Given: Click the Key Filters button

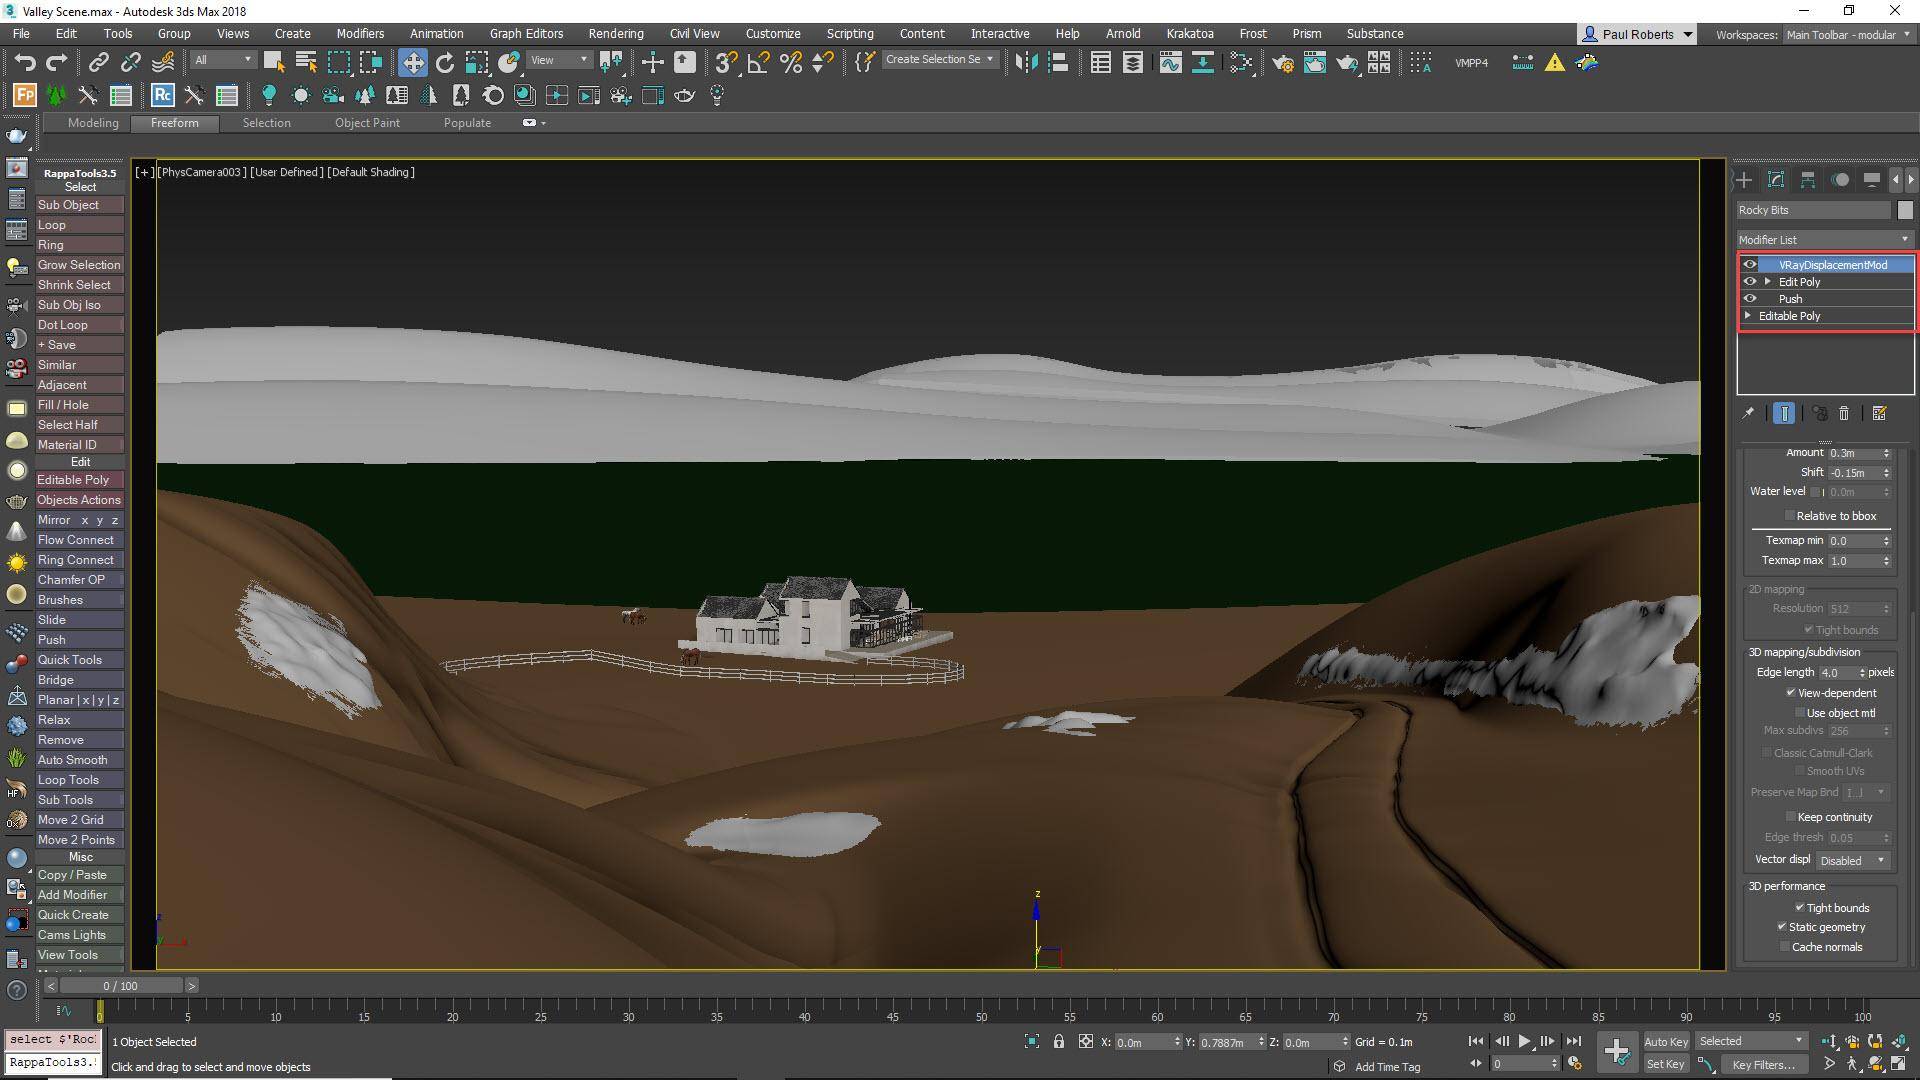Looking at the screenshot, I should [1764, 1064].
